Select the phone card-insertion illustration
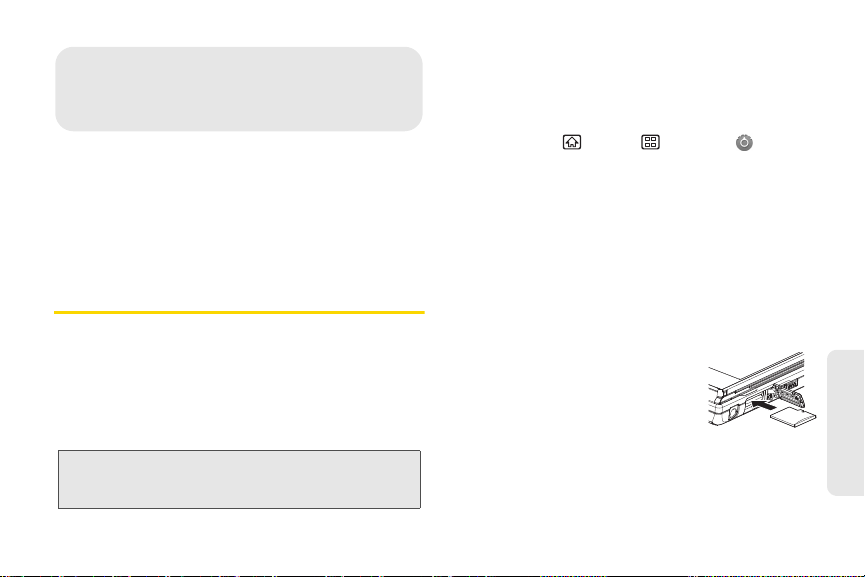Screen dimensions: 865x577 (762, 389)
